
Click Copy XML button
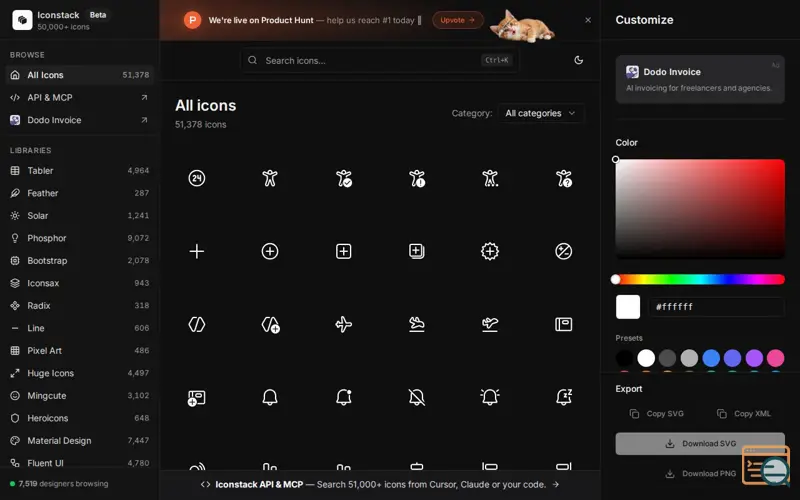click(x=744, y=413)
